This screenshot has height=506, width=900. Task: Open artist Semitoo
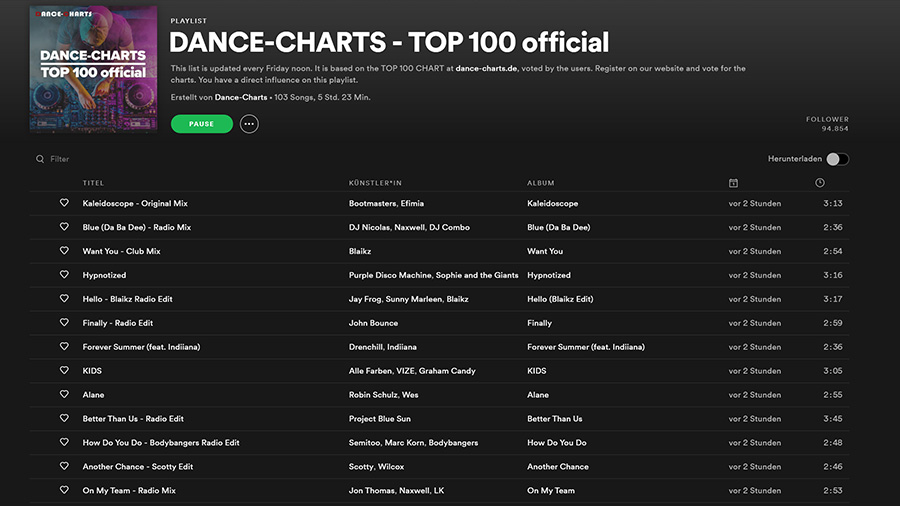point(364,443)
